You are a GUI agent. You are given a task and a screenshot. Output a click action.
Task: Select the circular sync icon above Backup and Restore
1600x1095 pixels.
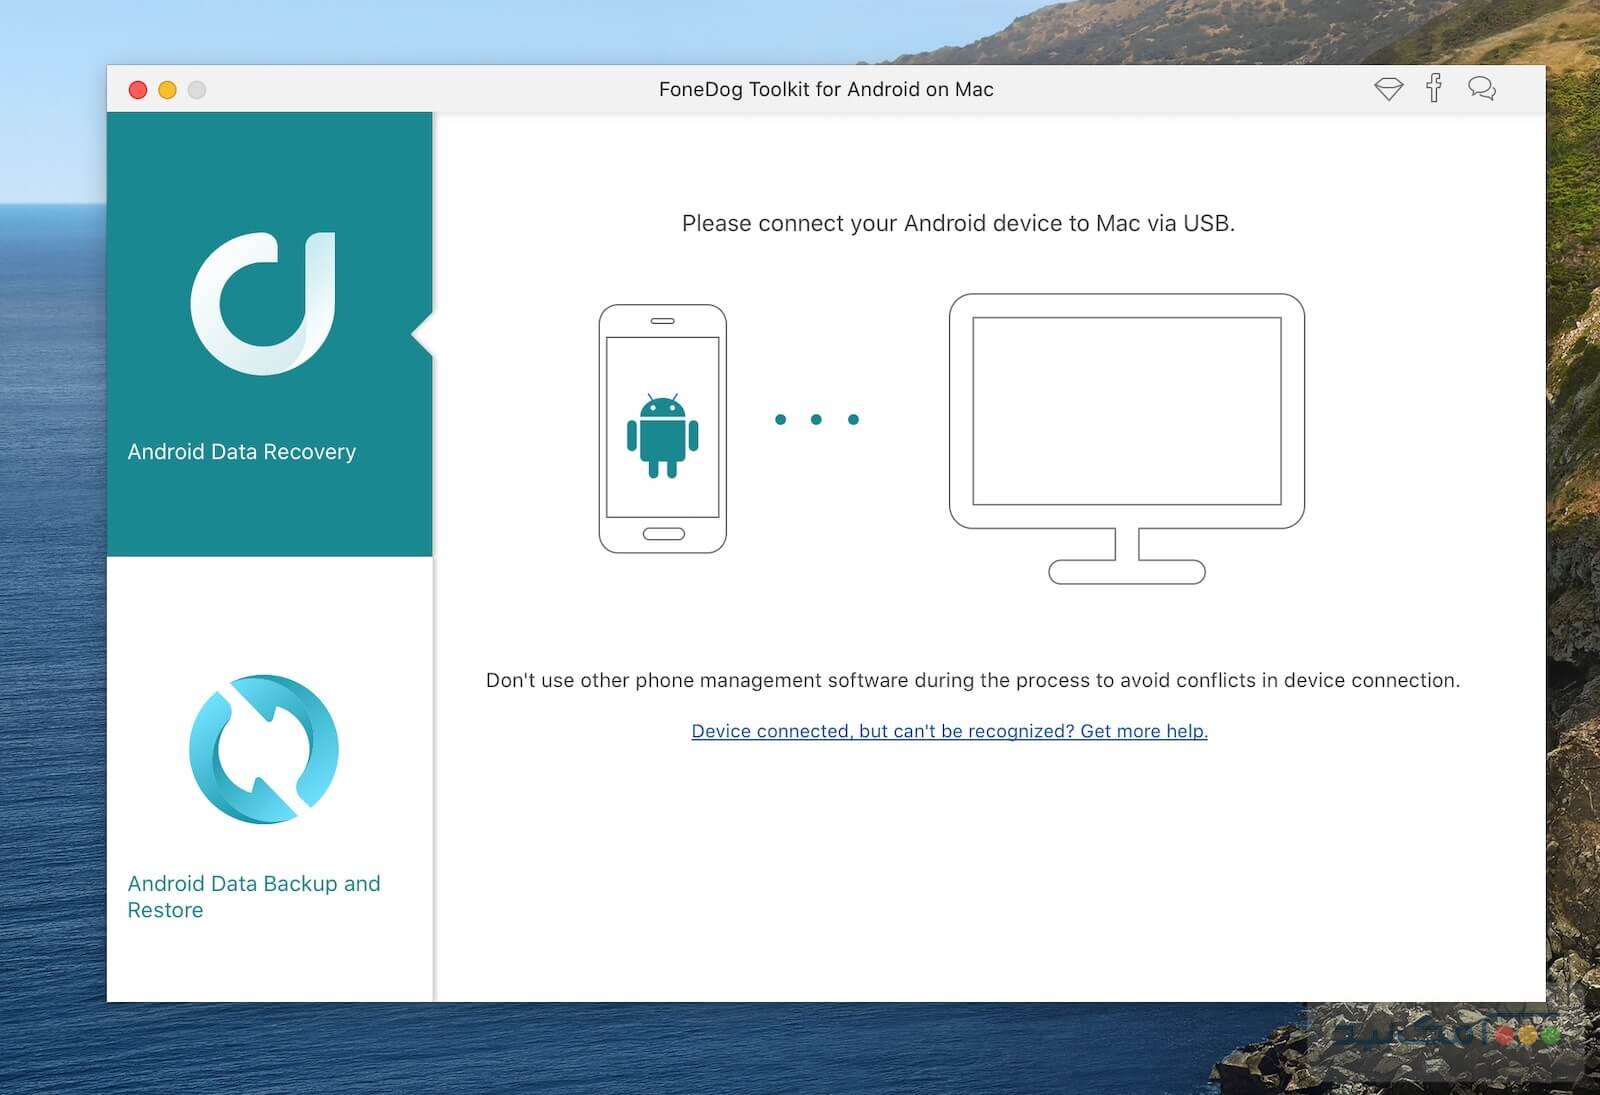point(262,749)
